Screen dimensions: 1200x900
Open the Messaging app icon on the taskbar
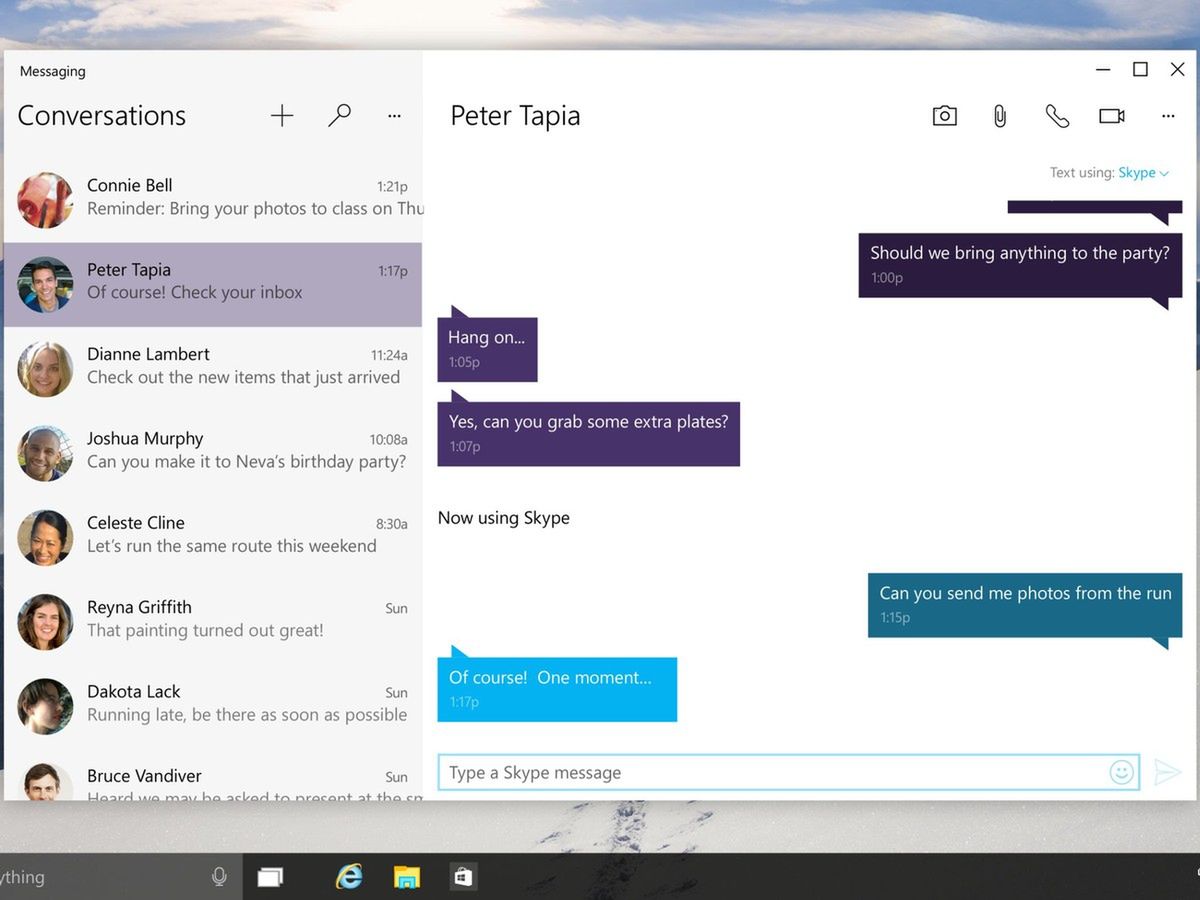click(x=463, y=876)
